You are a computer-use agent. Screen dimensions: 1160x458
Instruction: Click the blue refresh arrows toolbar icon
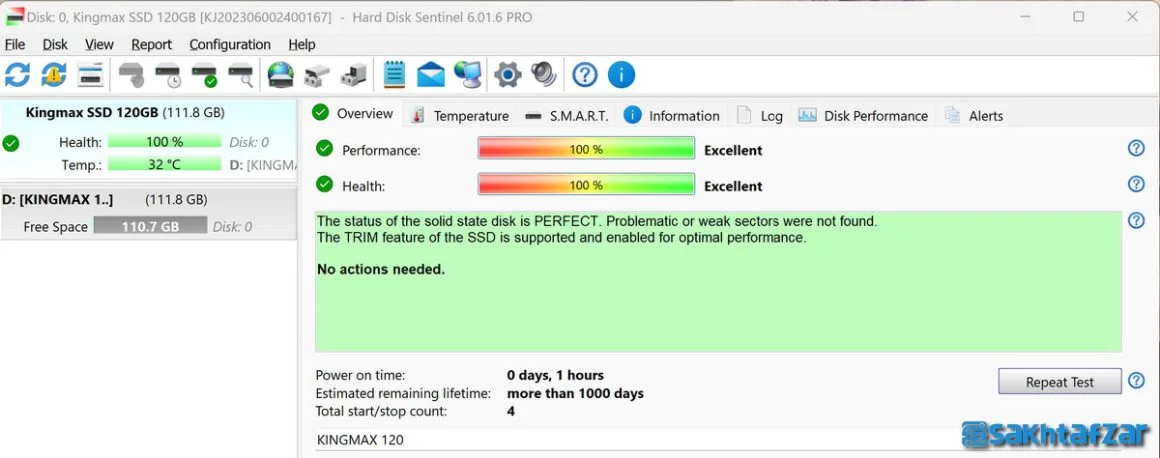18,75
